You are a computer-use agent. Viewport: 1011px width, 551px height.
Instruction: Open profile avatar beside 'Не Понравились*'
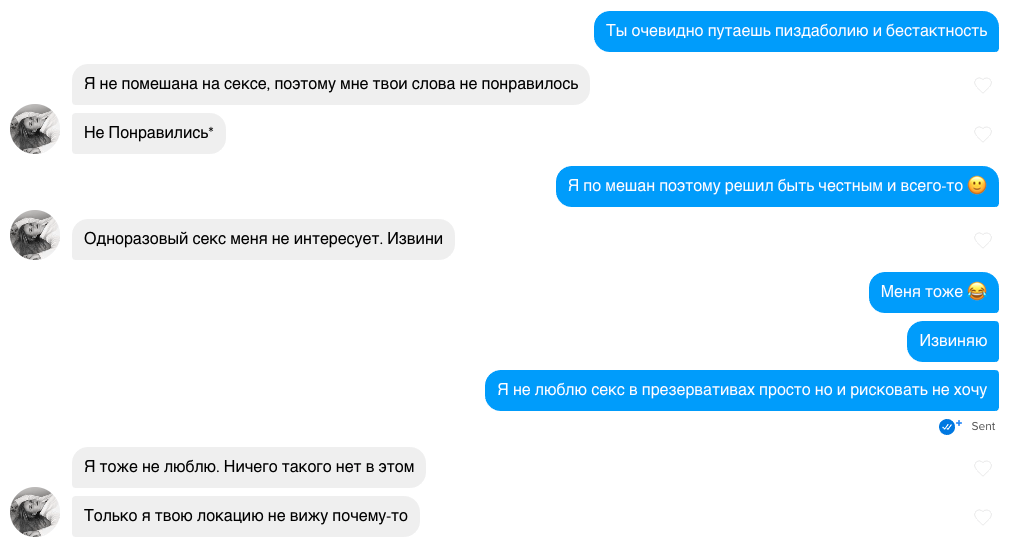click(35, 129)
